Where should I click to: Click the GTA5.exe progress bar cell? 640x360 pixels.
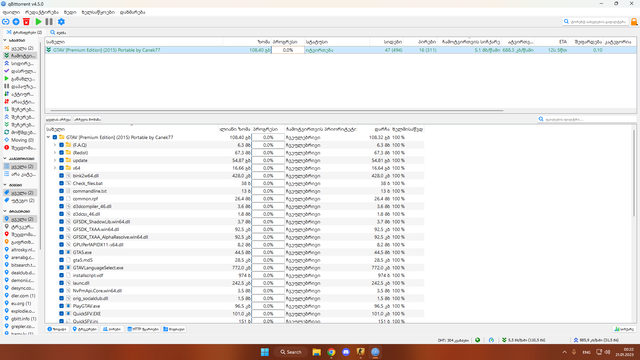268,252
